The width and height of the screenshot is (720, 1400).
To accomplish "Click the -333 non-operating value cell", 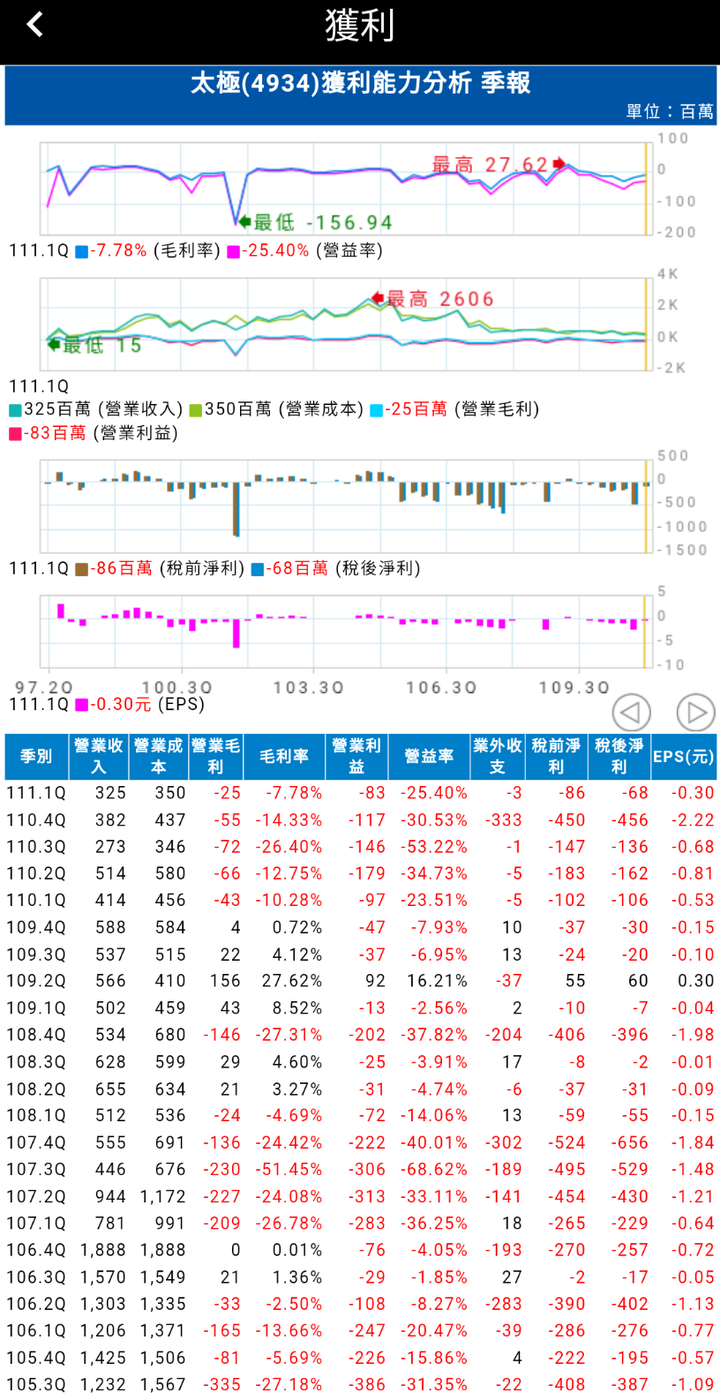I will pos(502,820).
